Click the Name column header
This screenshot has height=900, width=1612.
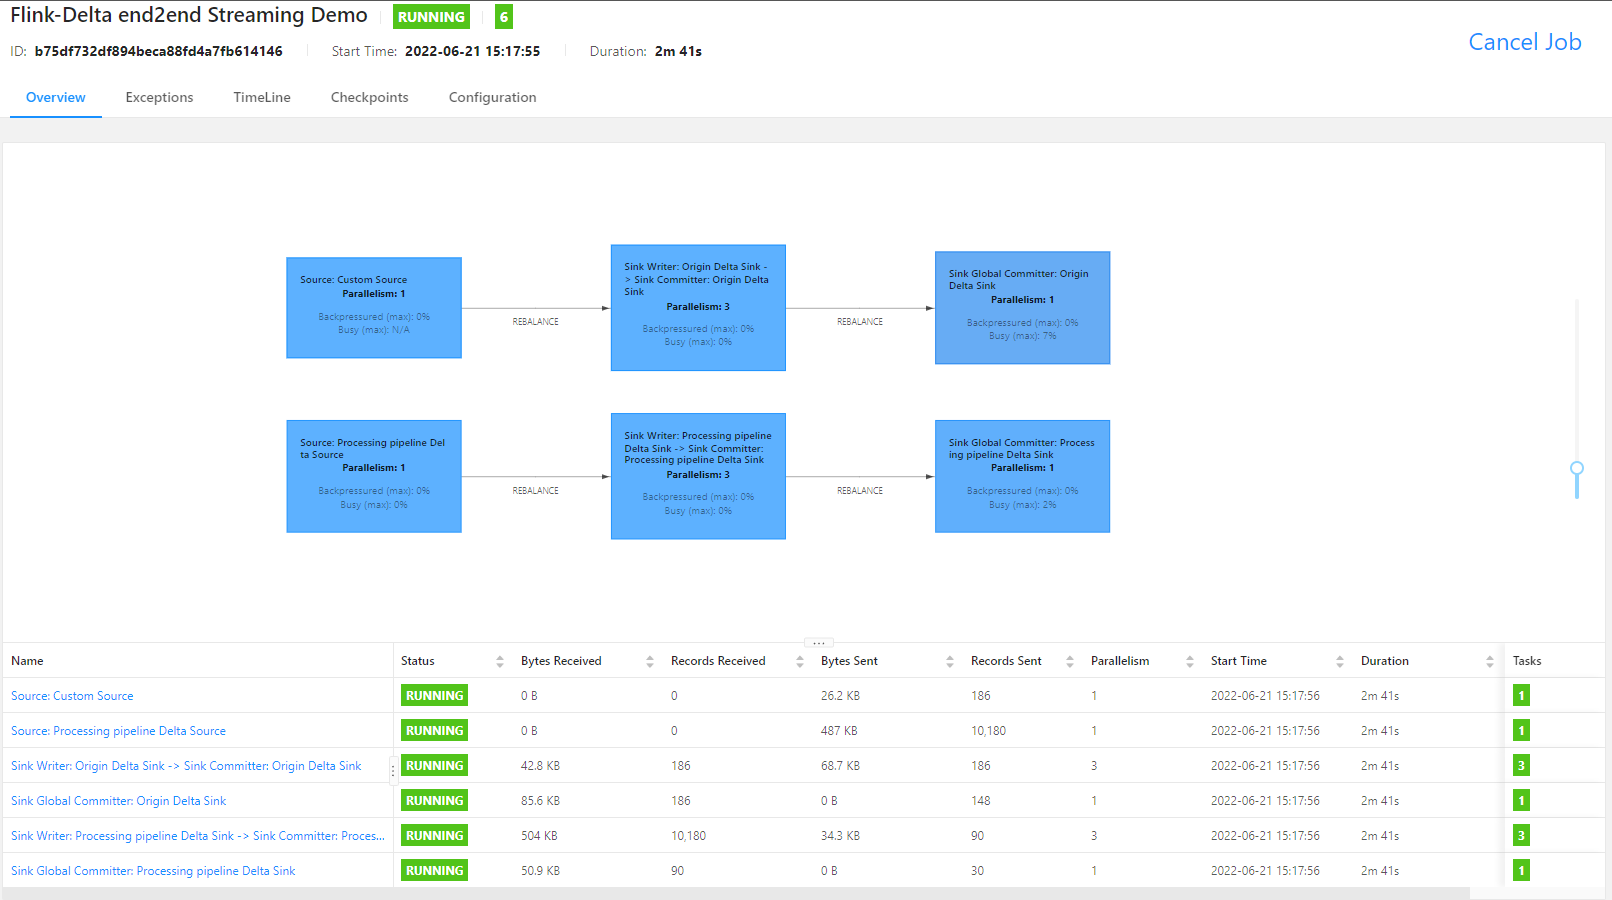point(27,661)
